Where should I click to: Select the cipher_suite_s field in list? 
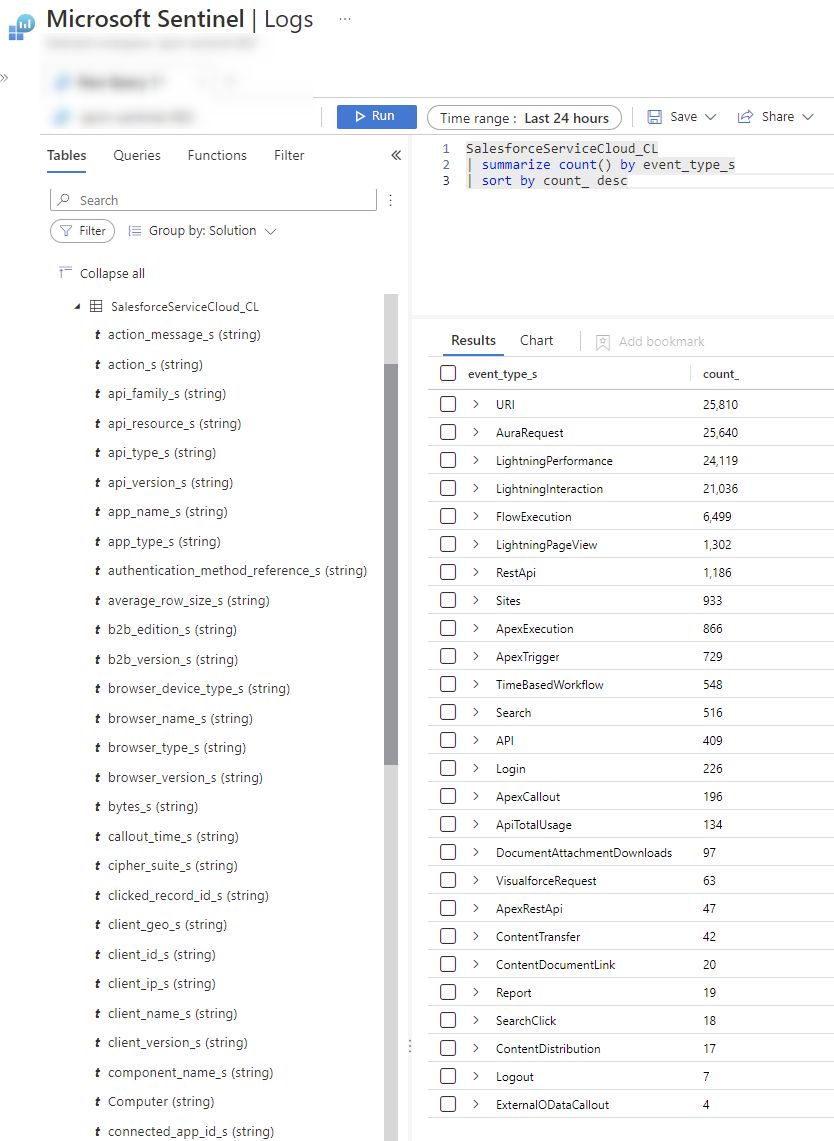pyautogui.click(x=172, y=865)
